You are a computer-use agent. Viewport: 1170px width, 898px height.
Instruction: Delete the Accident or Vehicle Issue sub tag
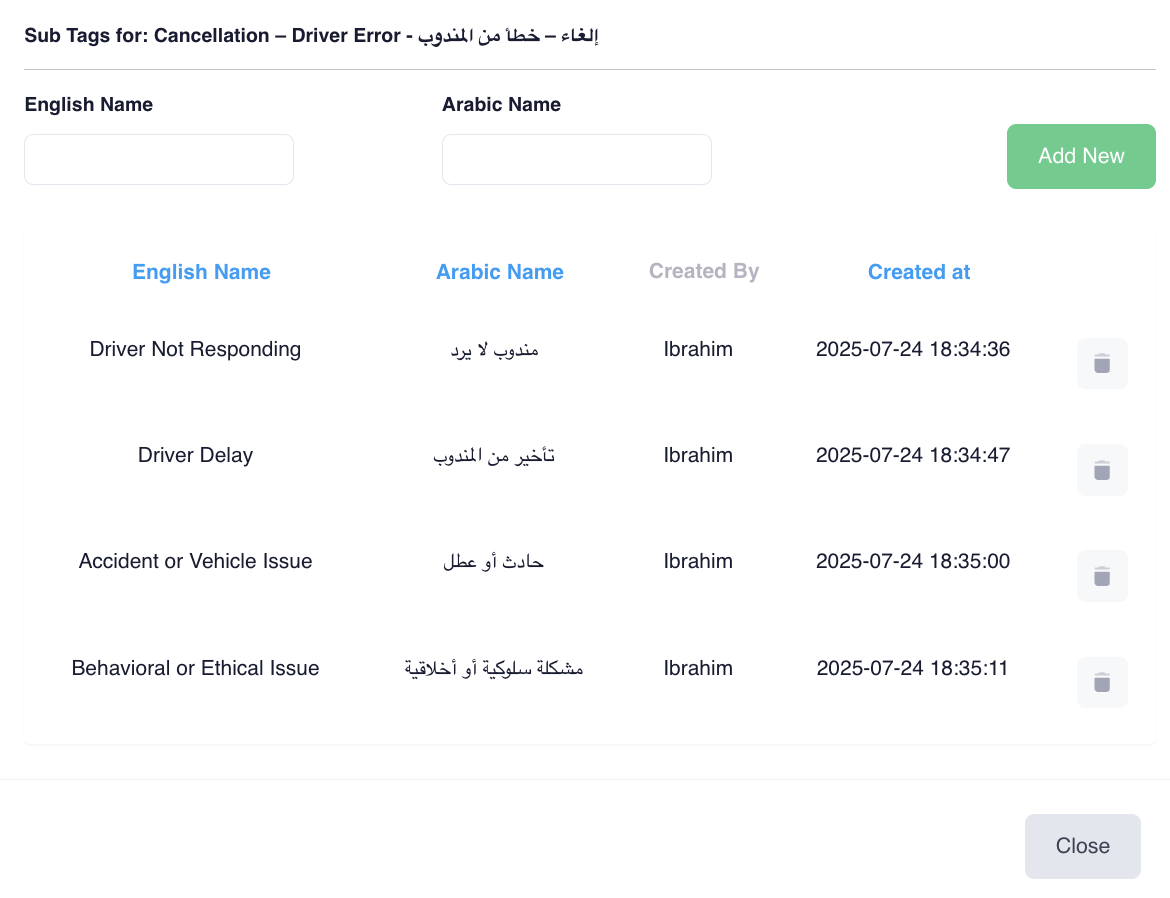(x=1101, y=576)
